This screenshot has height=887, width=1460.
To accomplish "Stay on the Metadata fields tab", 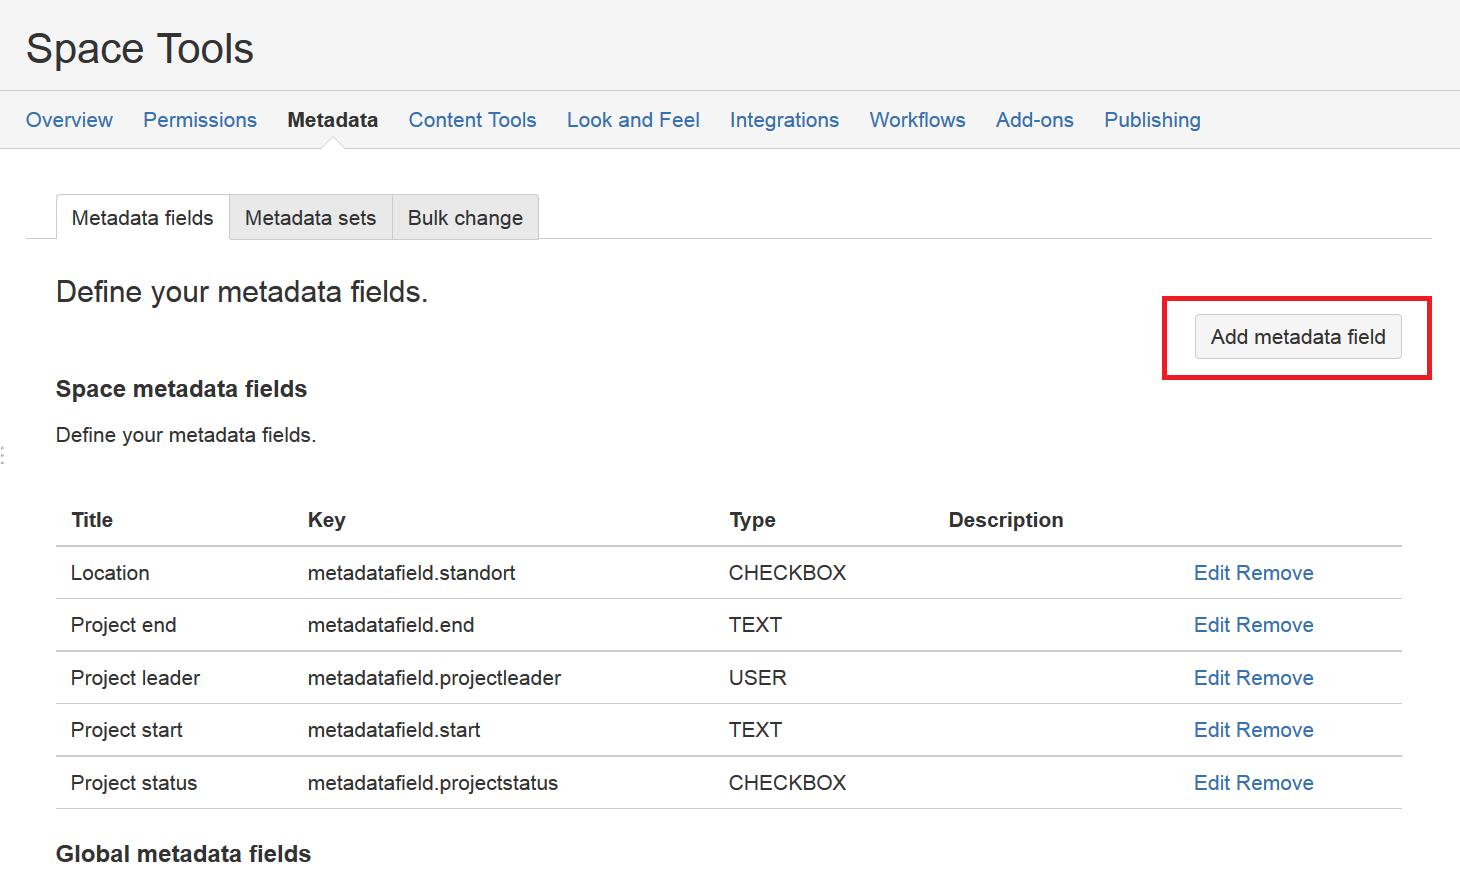I will point(142,217).
